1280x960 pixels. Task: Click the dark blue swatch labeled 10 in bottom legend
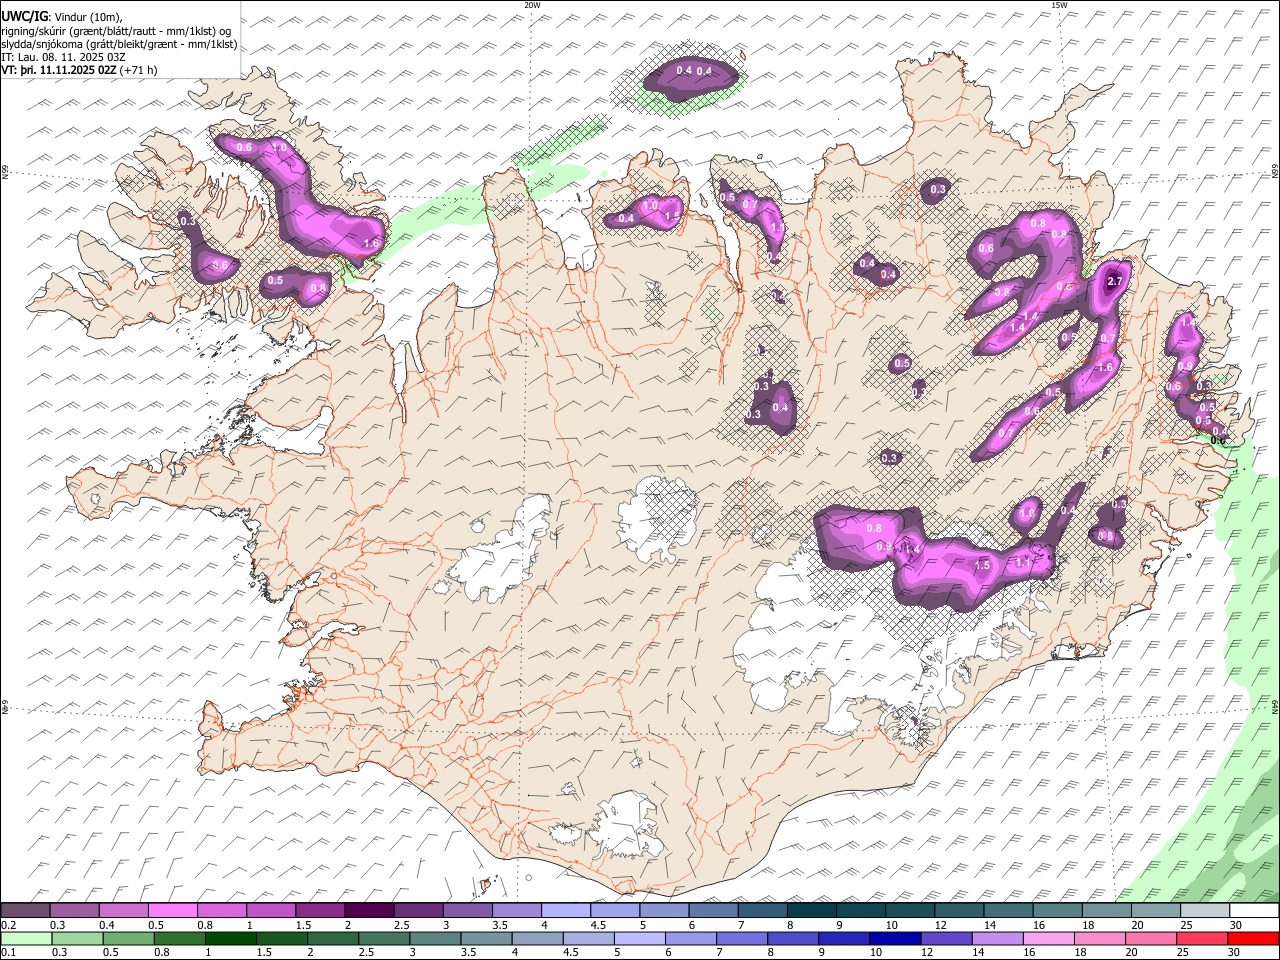pos(895,939)
